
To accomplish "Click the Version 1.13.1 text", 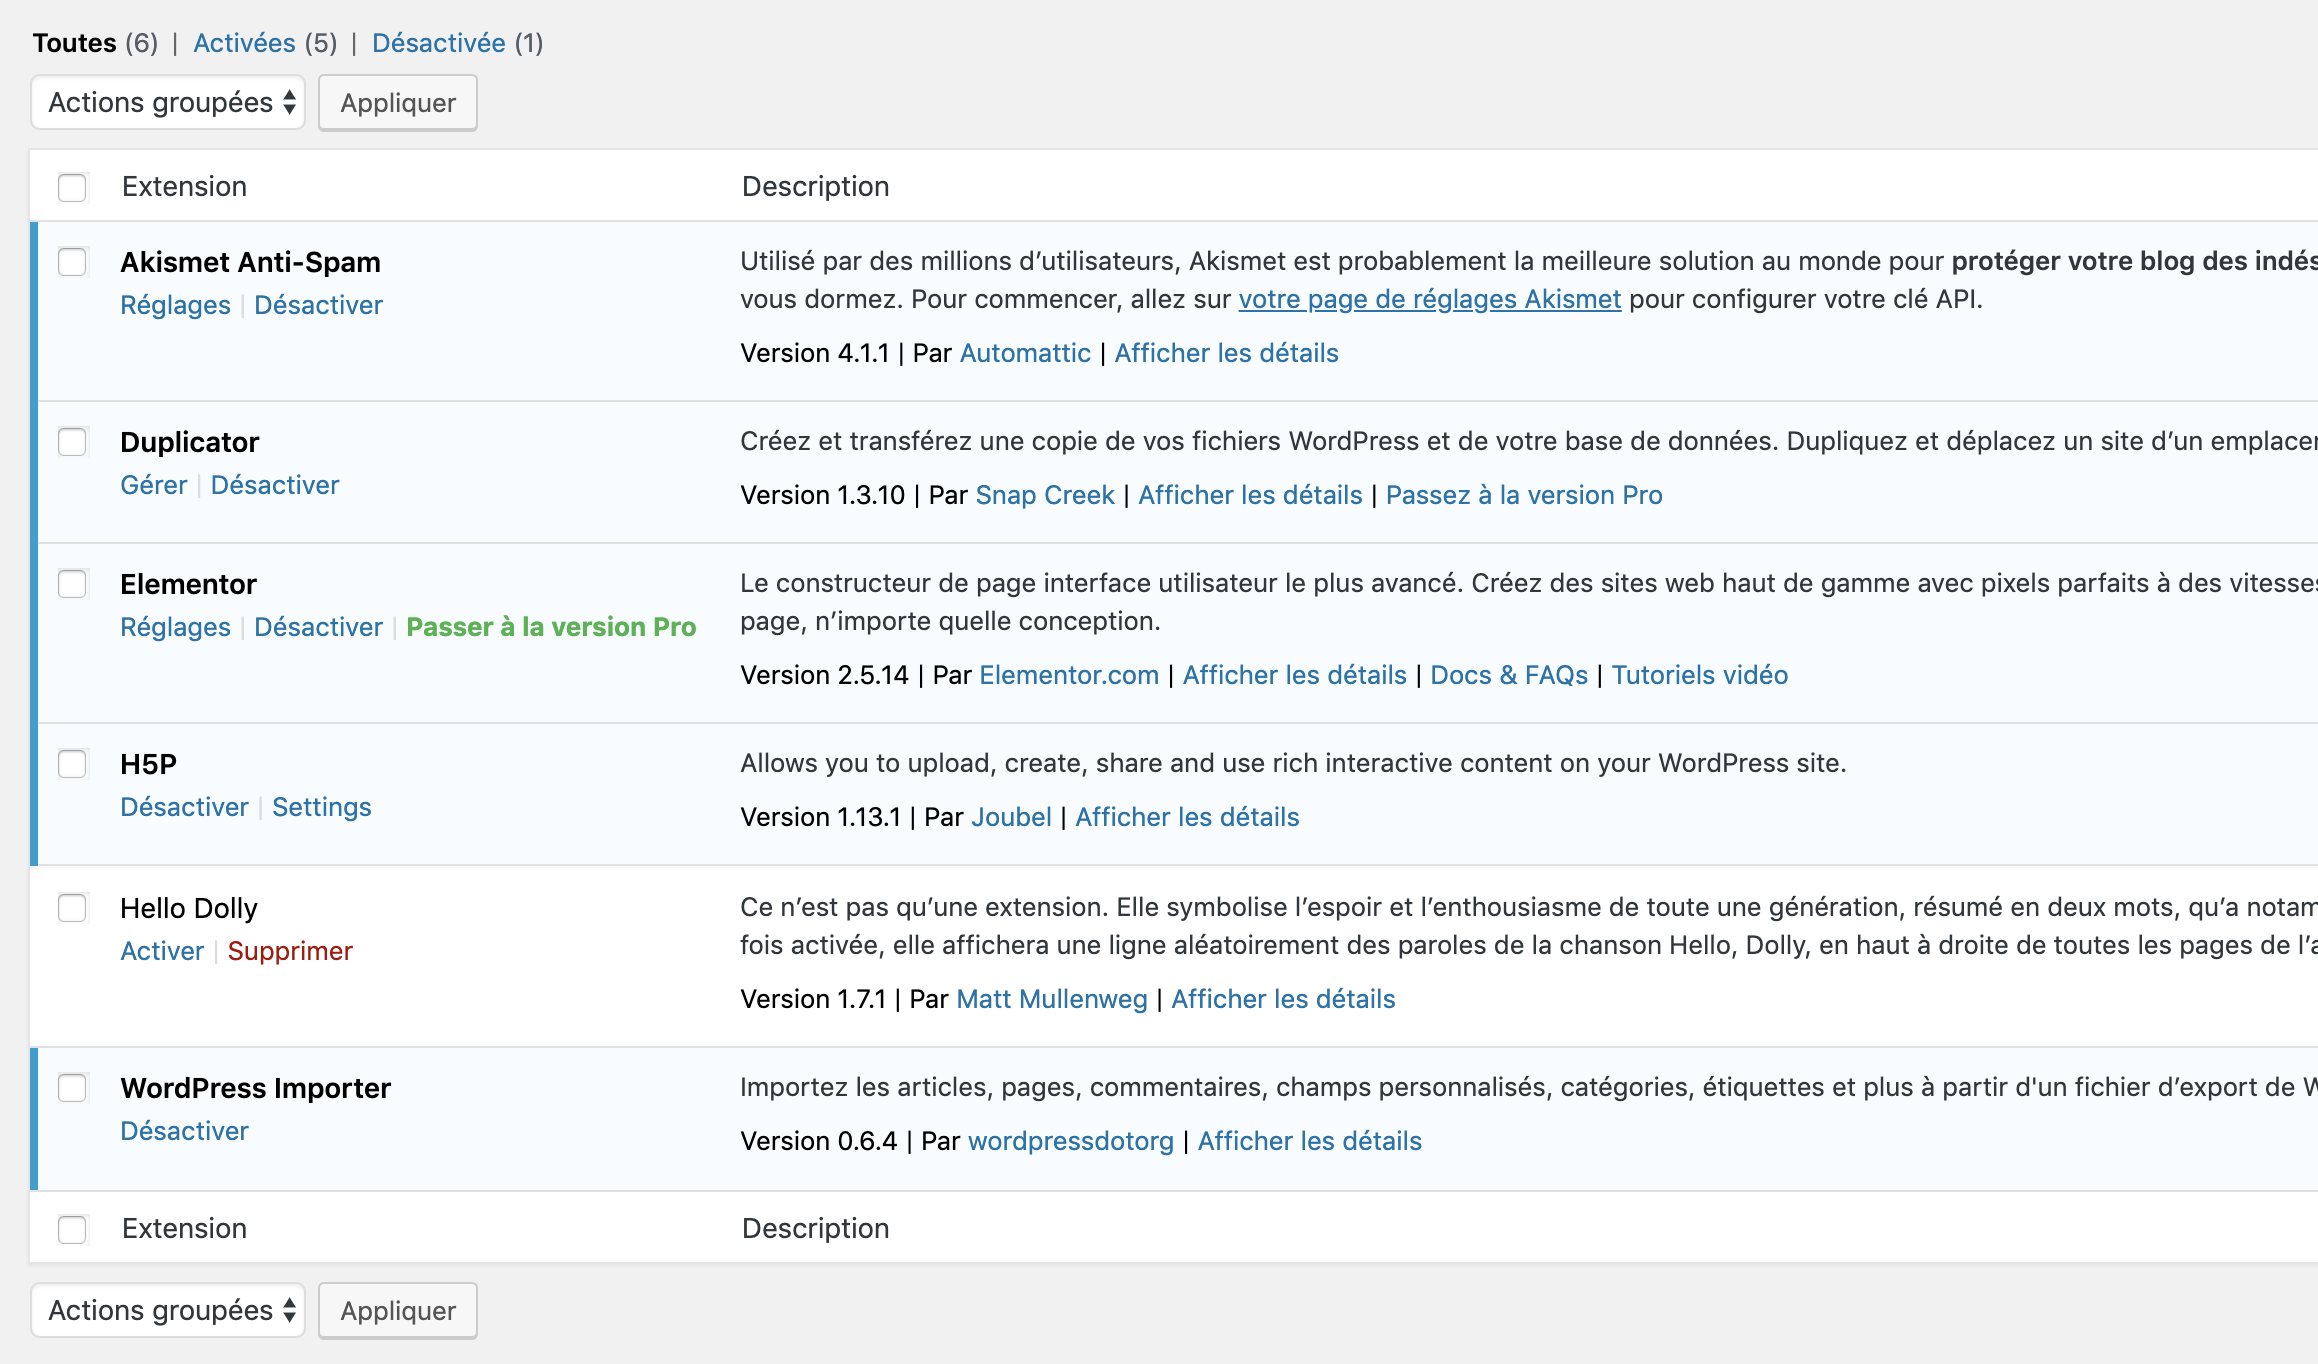I will 820,817.
